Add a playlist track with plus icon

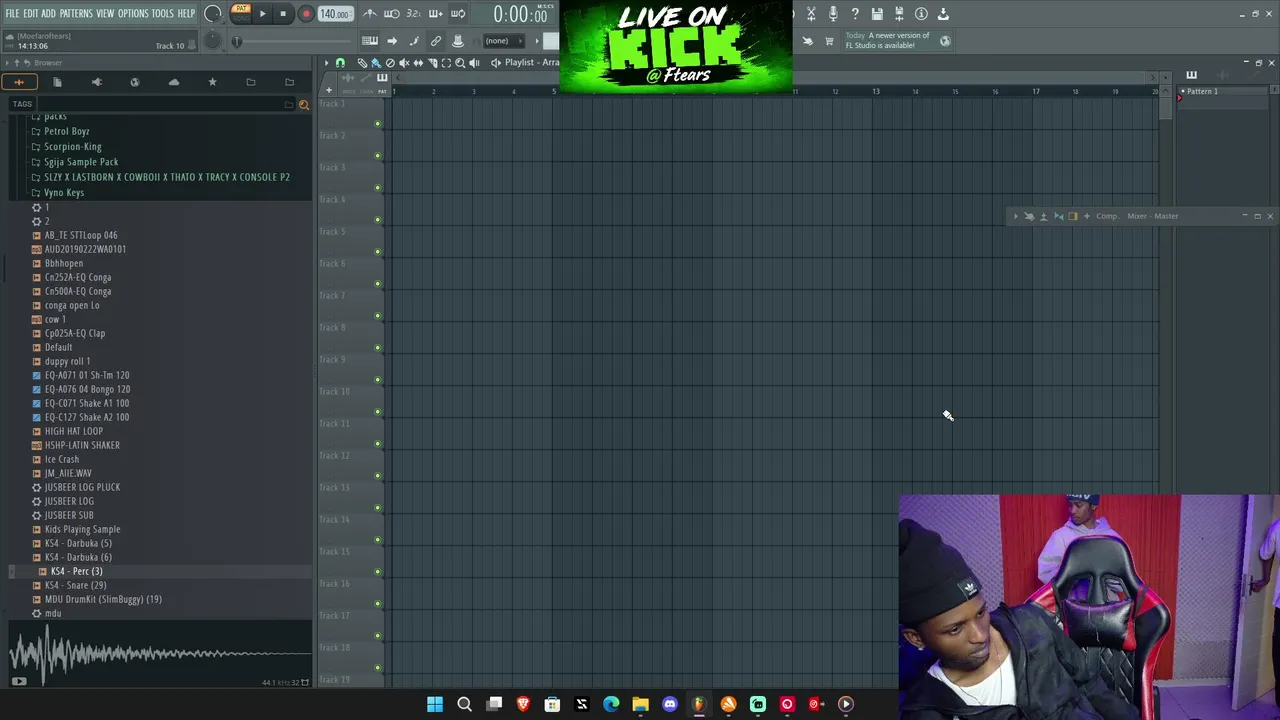[329, 91]
